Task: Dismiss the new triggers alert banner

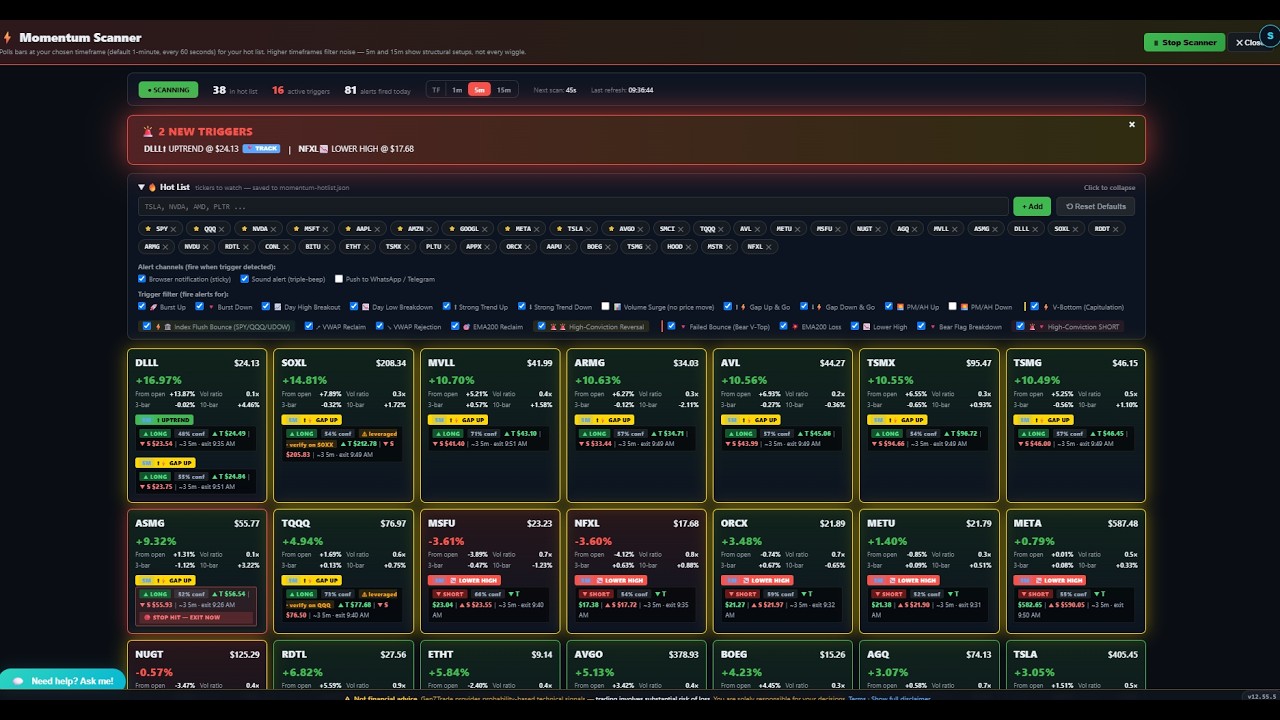Action: 1132,125
